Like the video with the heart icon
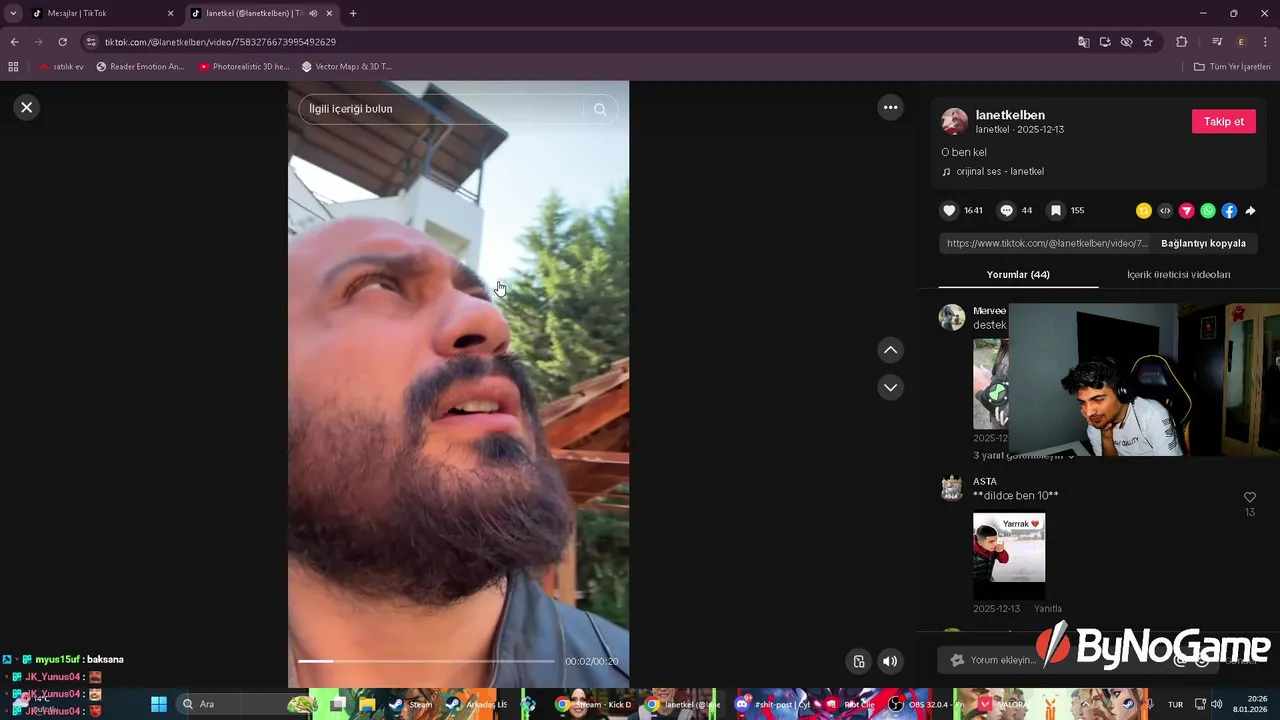Screen dimensions: 1280x720 coord(949,210)
